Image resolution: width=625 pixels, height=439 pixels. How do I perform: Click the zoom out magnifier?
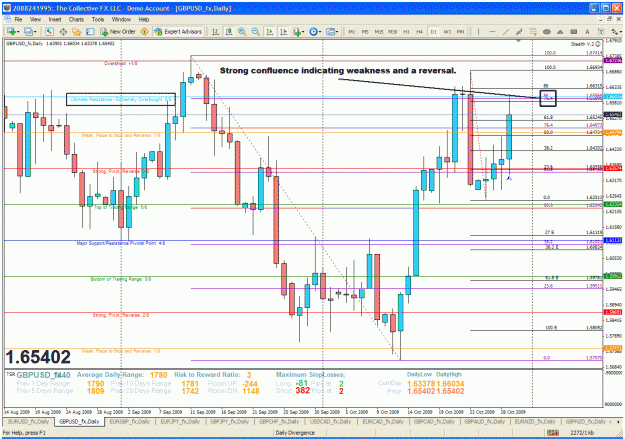256,31
